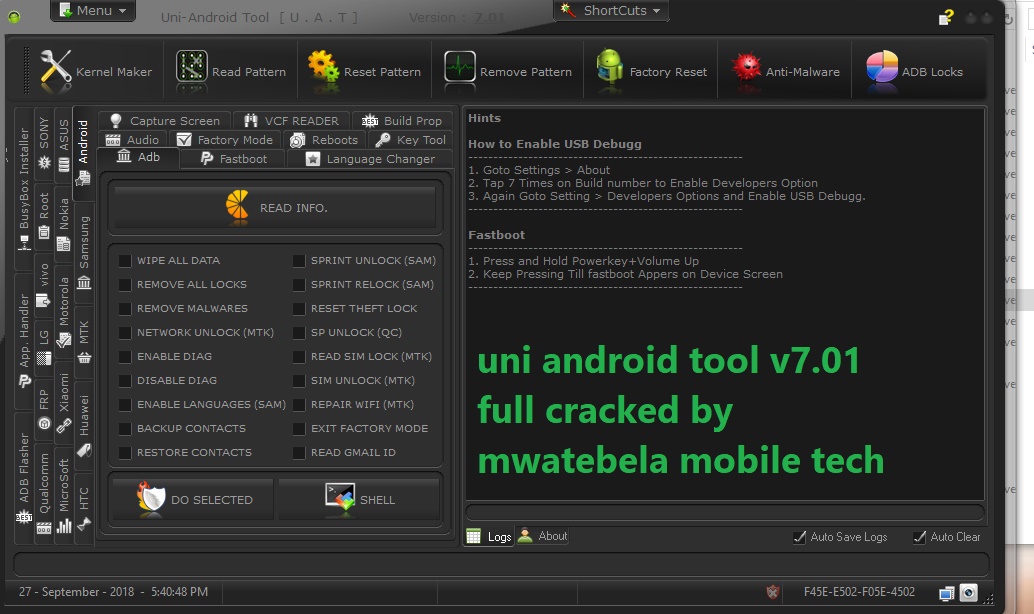Open the Language Changer tab
Viewport: 1034px width, 614px height.
click(x=370, y=159)
